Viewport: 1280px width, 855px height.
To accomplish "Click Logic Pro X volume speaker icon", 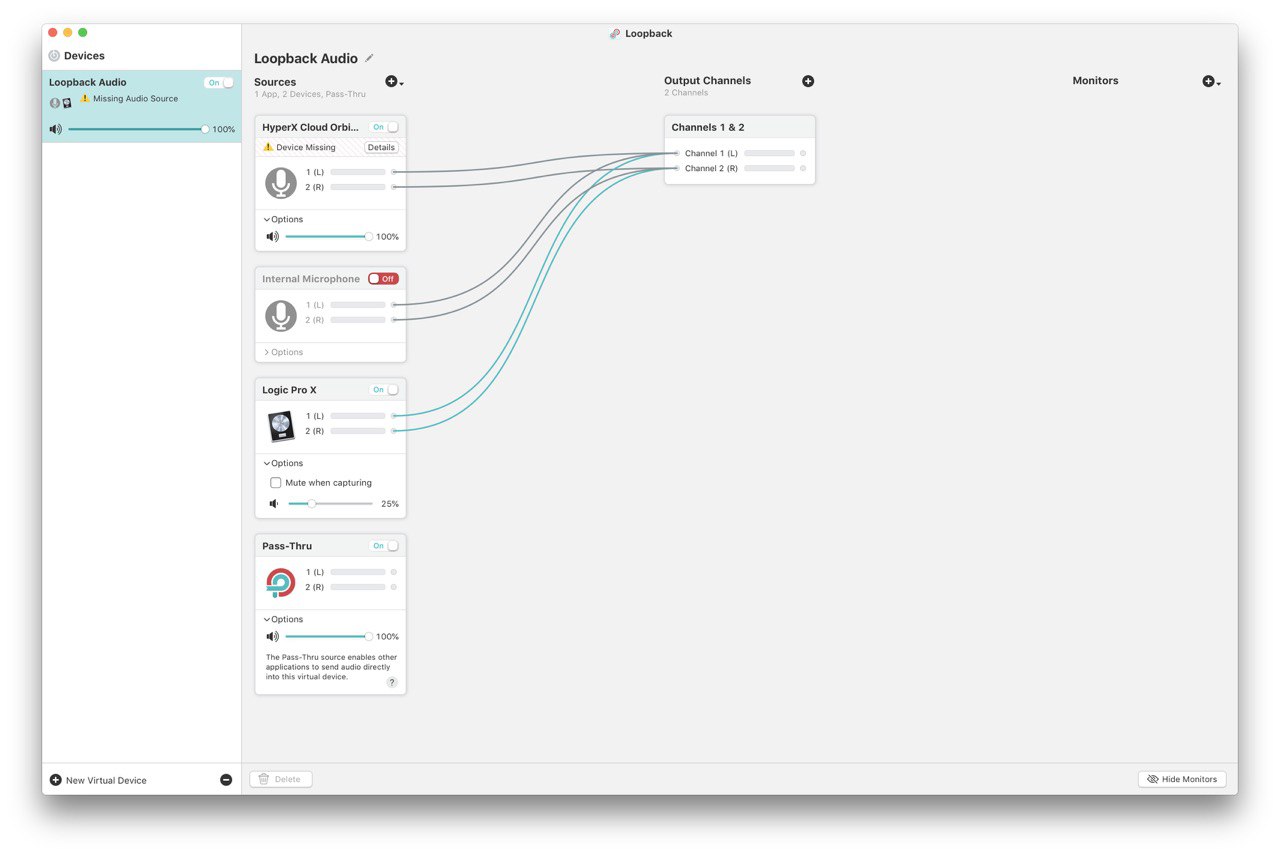I will tap(274, 504).
